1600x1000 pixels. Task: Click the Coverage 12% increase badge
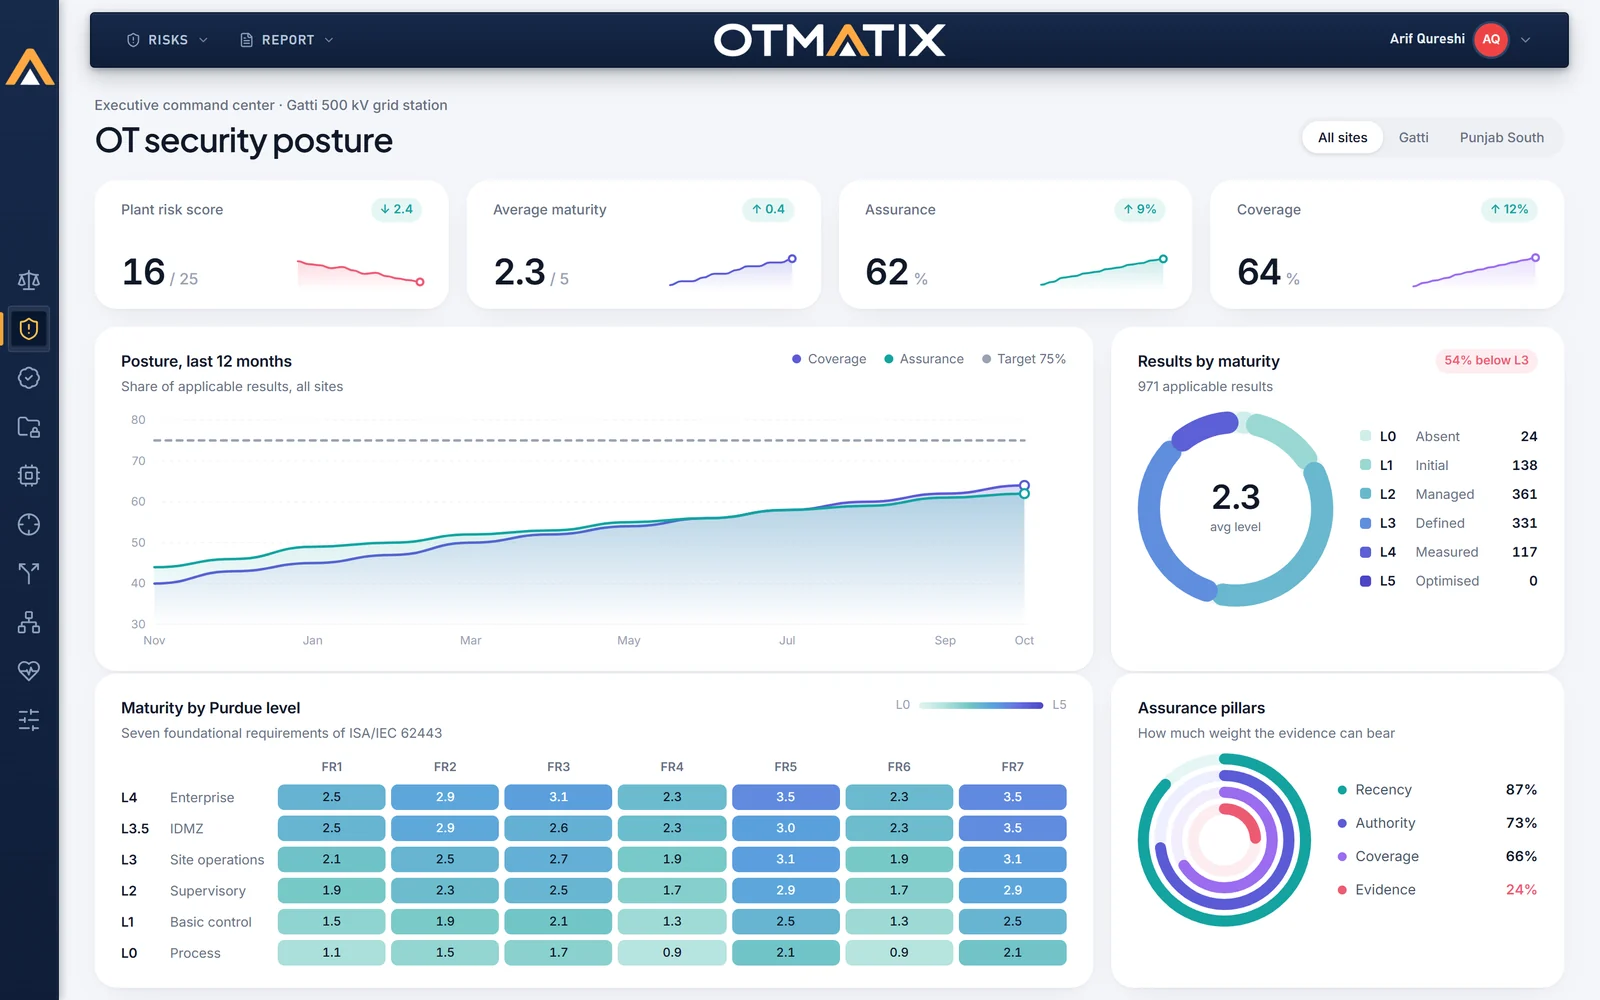(1509, 209)
